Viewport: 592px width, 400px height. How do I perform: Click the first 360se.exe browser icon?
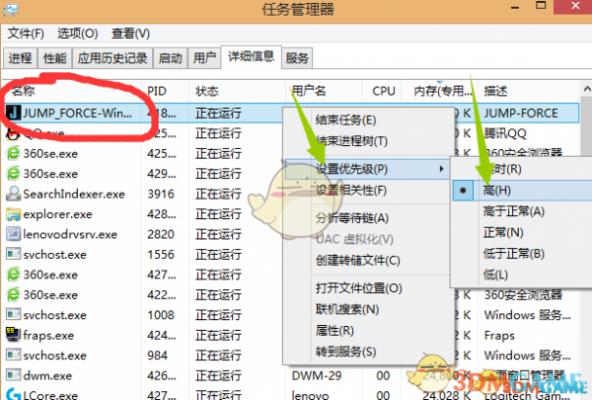(x=13, y=153)
